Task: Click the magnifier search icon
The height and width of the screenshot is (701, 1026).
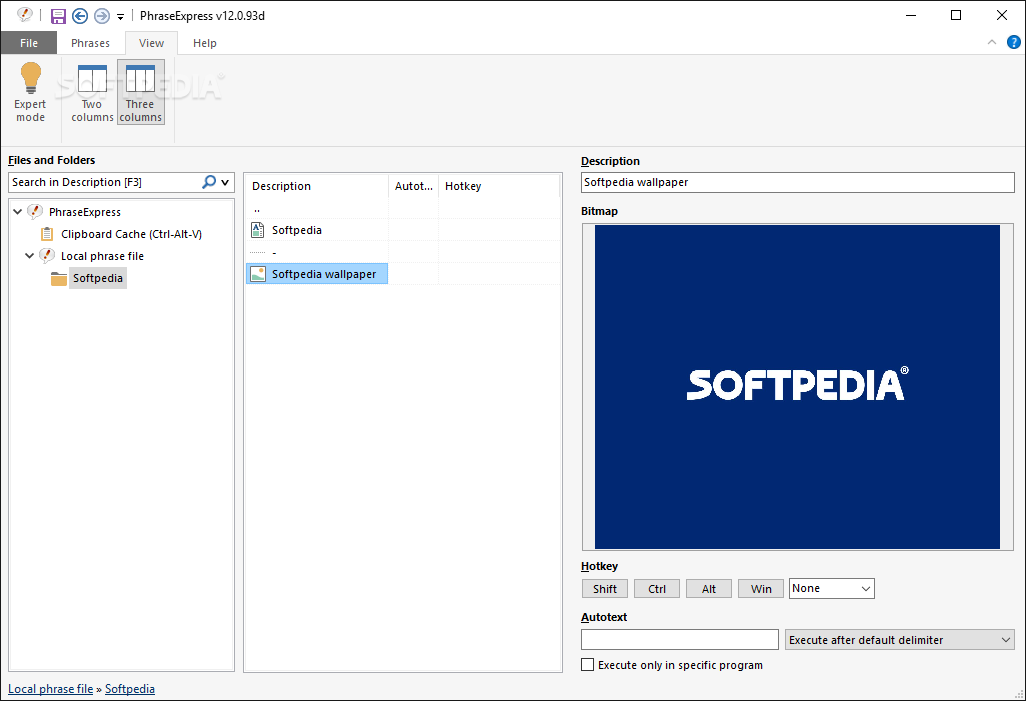Action: coord(209,182)
